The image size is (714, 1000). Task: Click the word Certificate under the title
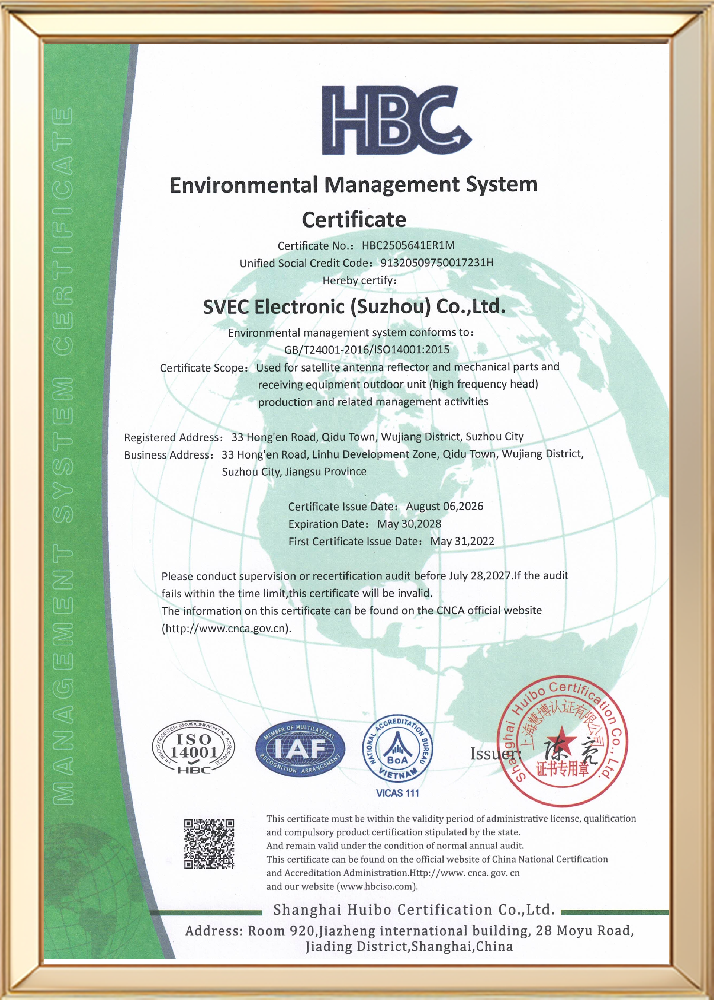pos(354,219)
